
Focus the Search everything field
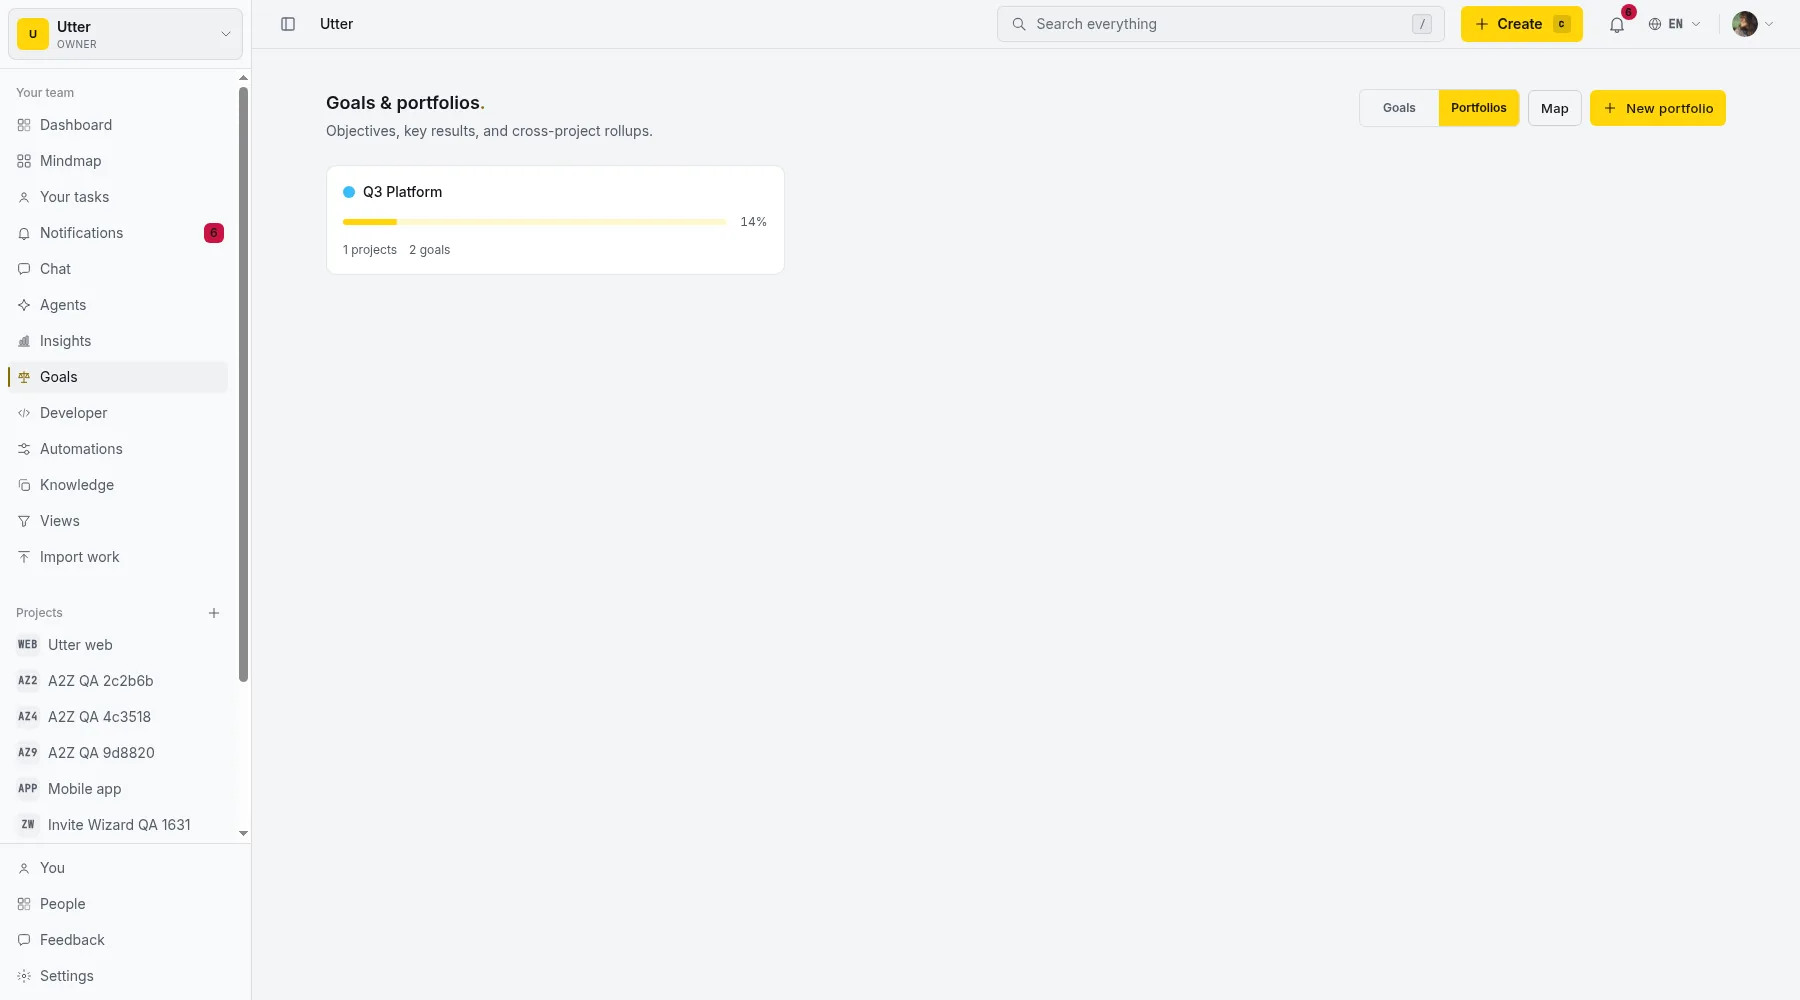(1220, 24)
